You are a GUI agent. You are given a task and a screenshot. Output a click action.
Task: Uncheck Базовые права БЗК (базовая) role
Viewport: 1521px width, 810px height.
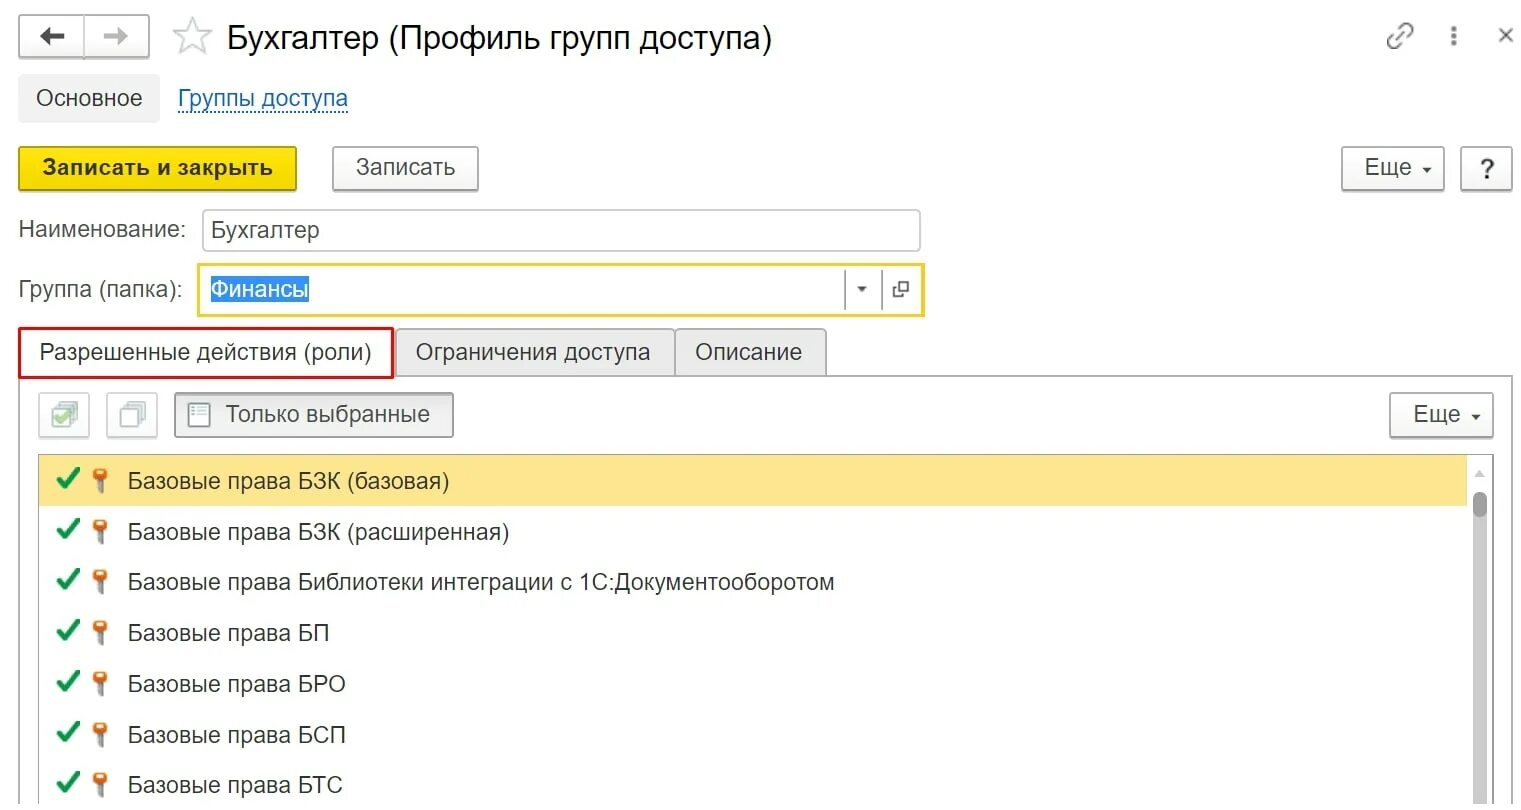(68, 479)
